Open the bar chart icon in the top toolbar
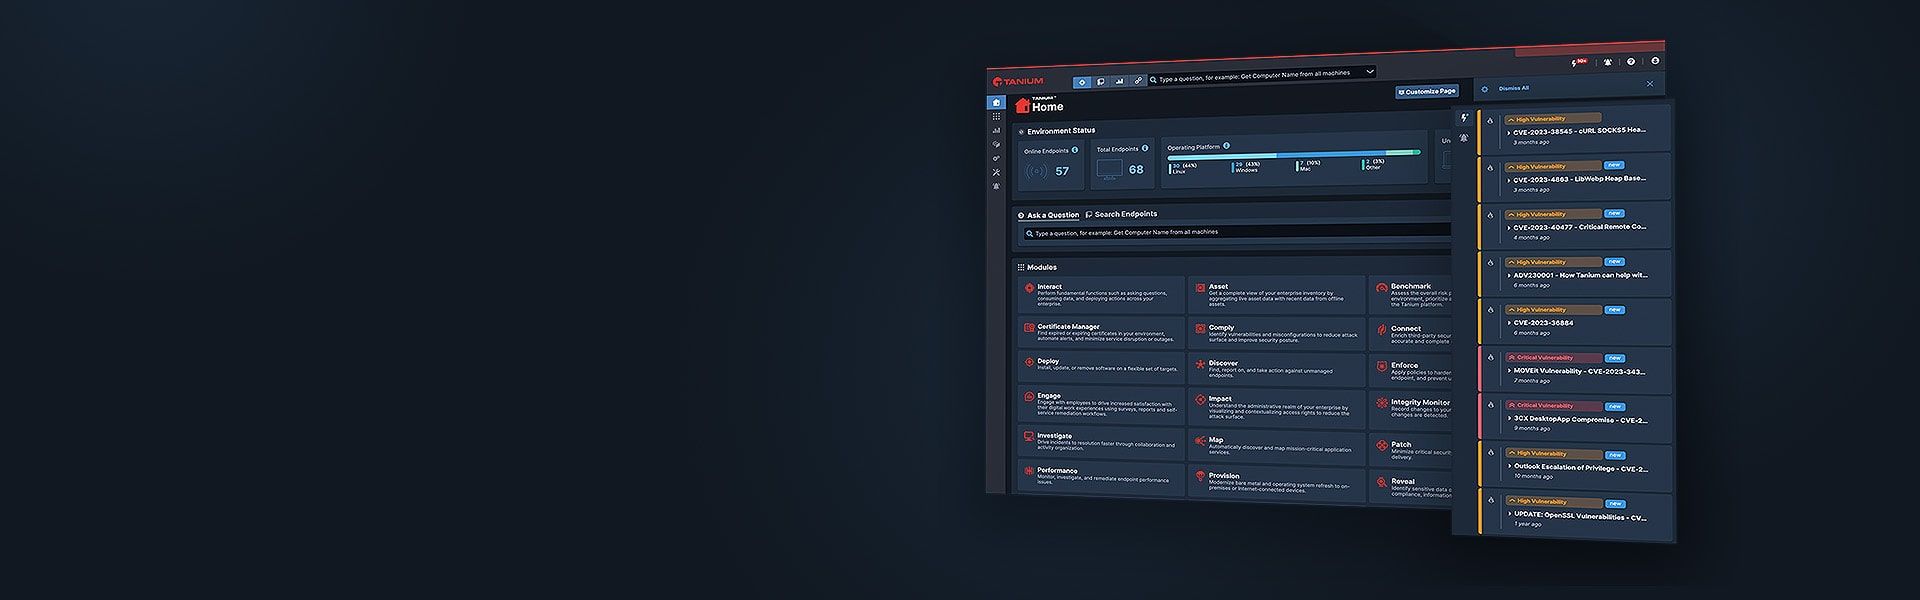The image size is (1920, 600). tap(1119, 81)
